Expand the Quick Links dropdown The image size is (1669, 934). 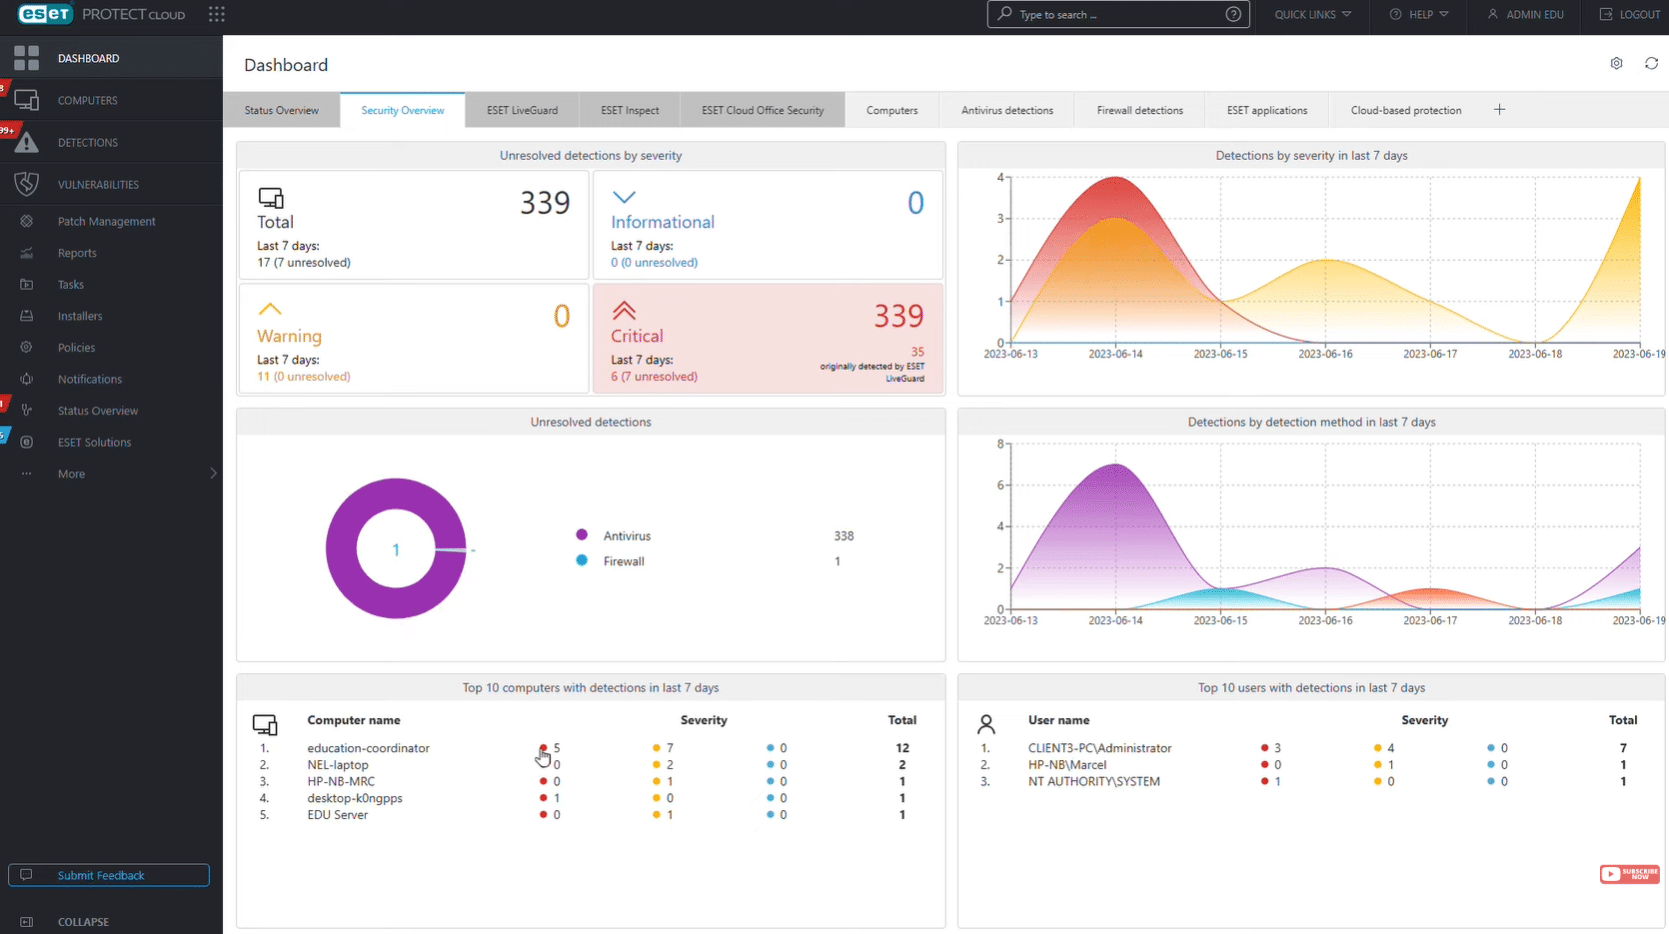point(1312,14)
